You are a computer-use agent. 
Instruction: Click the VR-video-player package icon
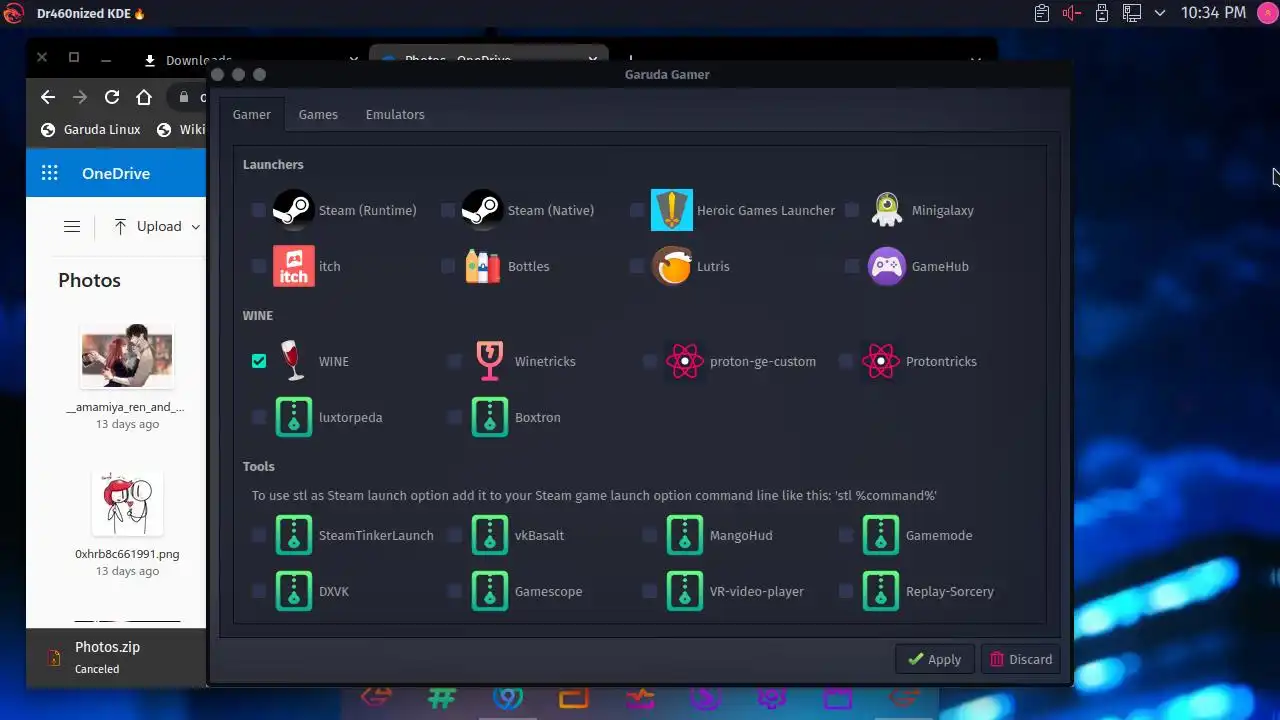[685, 591]
